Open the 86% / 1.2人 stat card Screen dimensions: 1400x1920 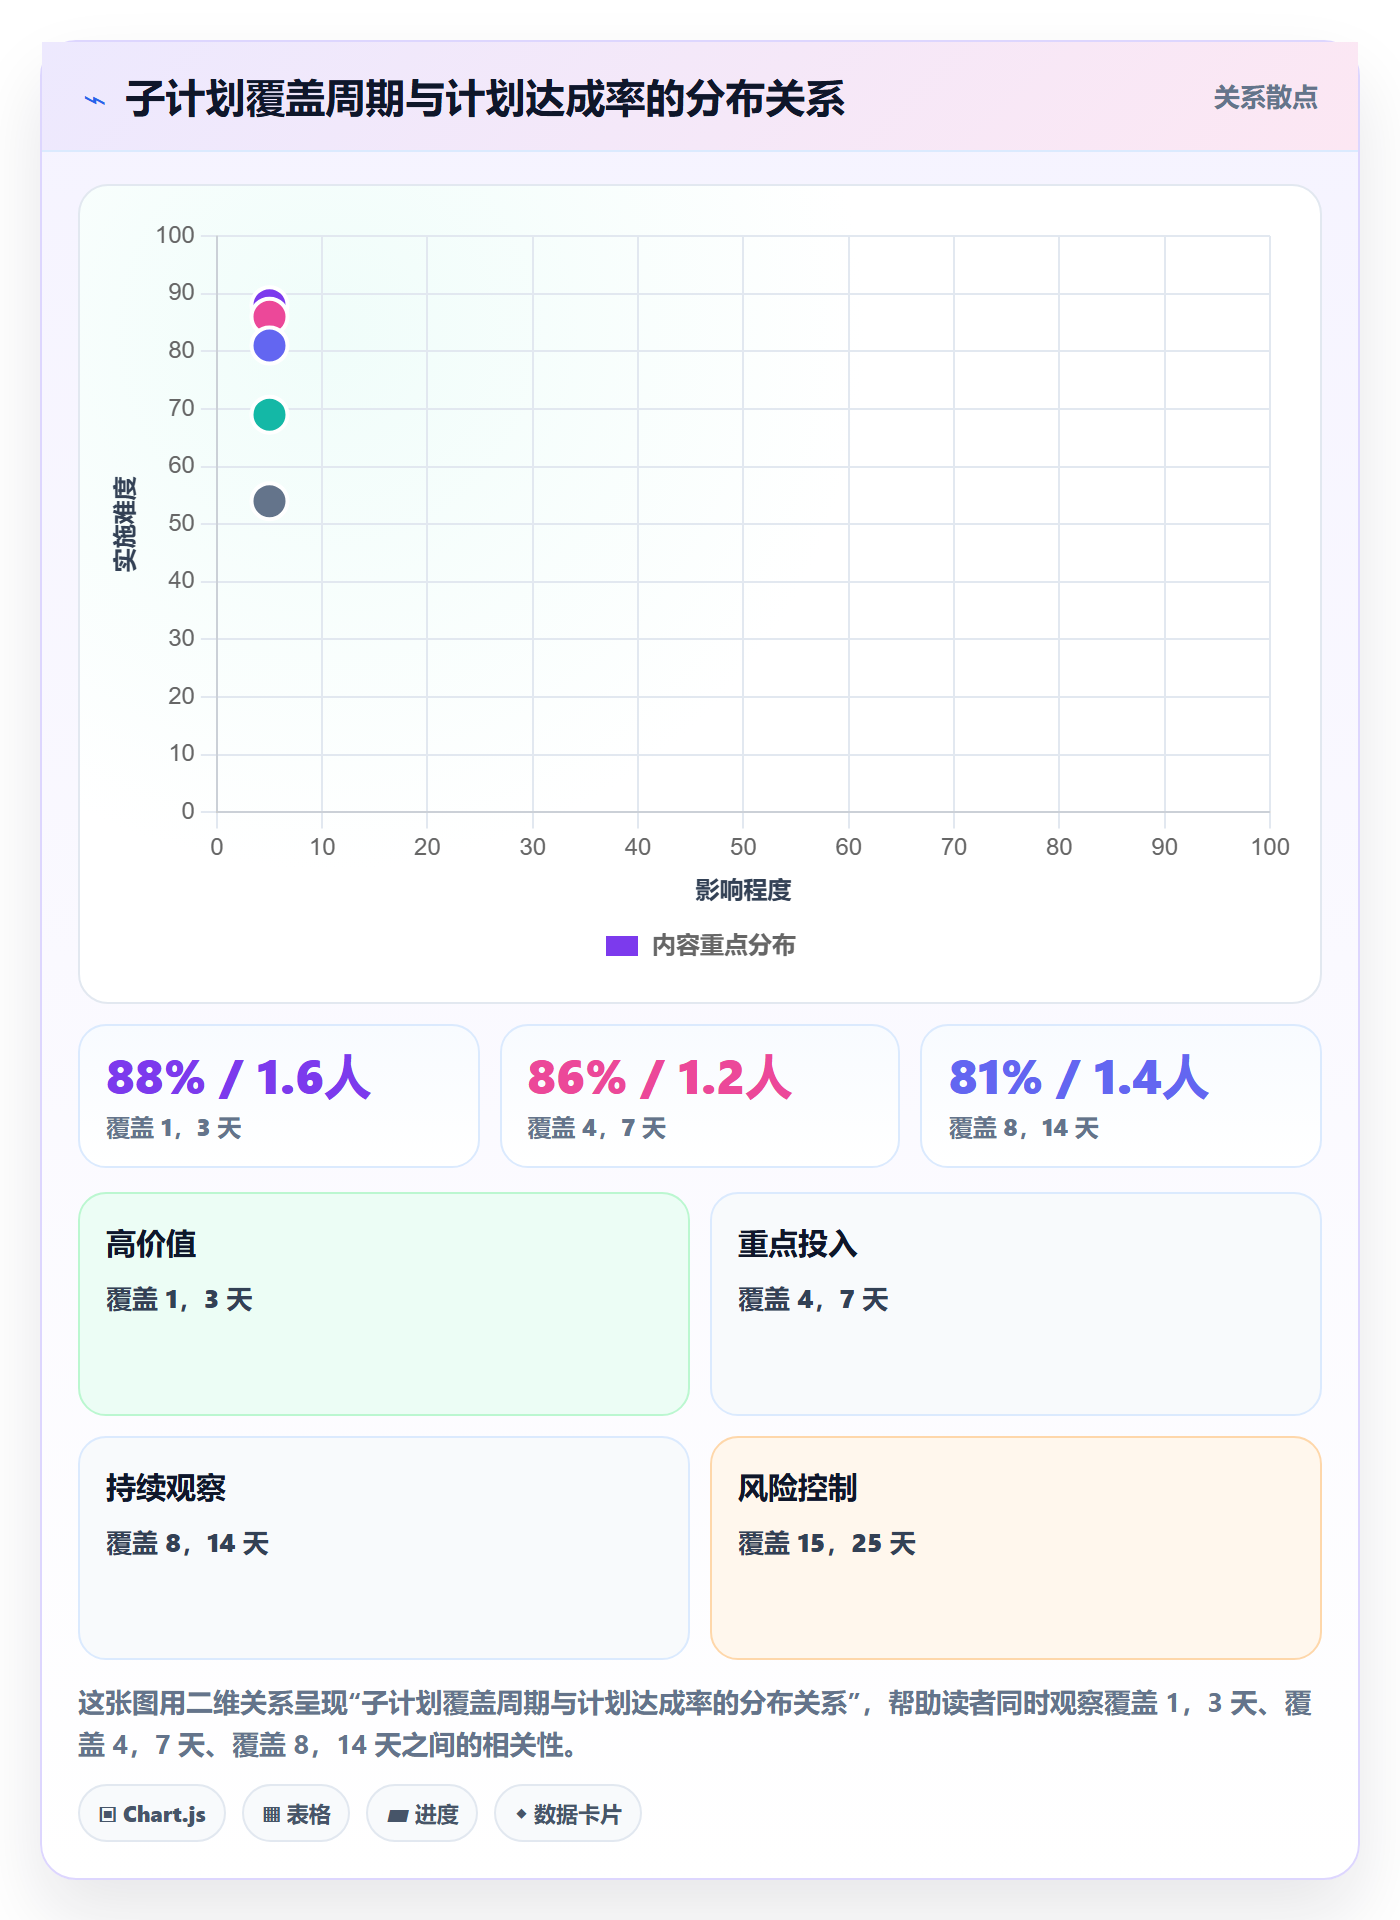click(x=700, y=1096)
